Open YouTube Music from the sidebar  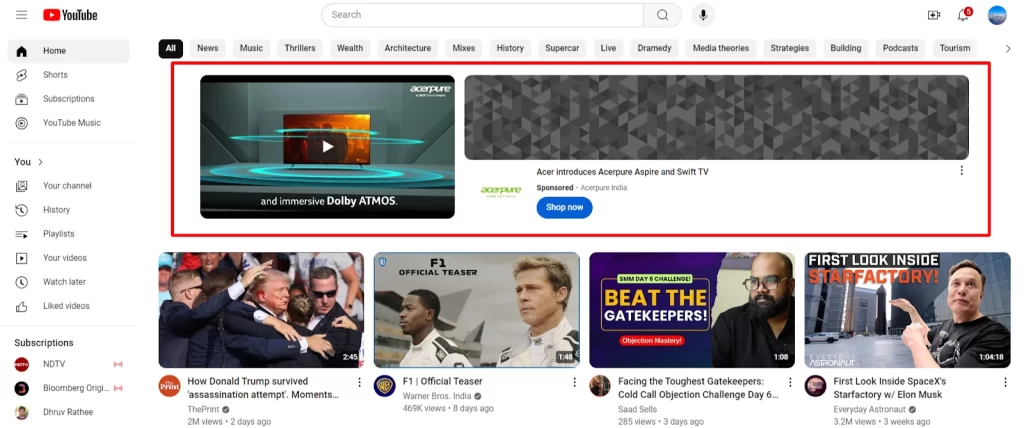[x=69, y=123]
